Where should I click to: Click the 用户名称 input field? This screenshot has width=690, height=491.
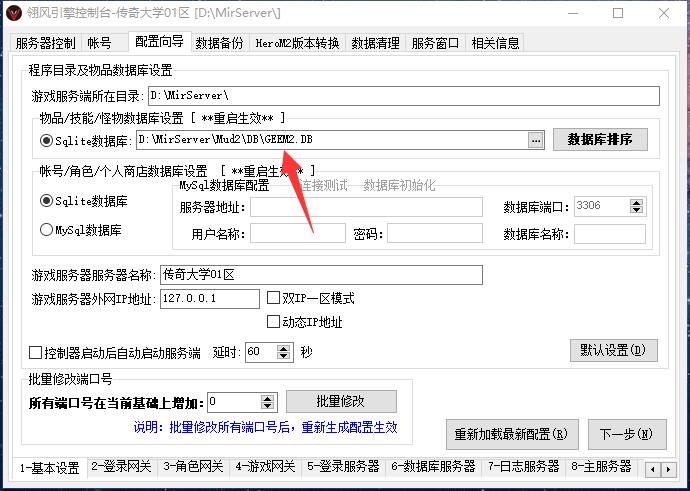pos(298,233)
